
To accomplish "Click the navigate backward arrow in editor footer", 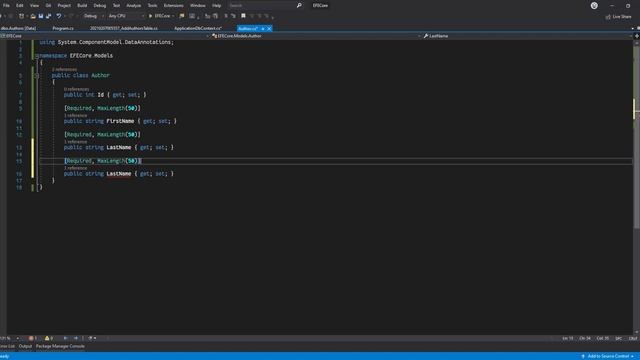I will (x=65, y=338).
